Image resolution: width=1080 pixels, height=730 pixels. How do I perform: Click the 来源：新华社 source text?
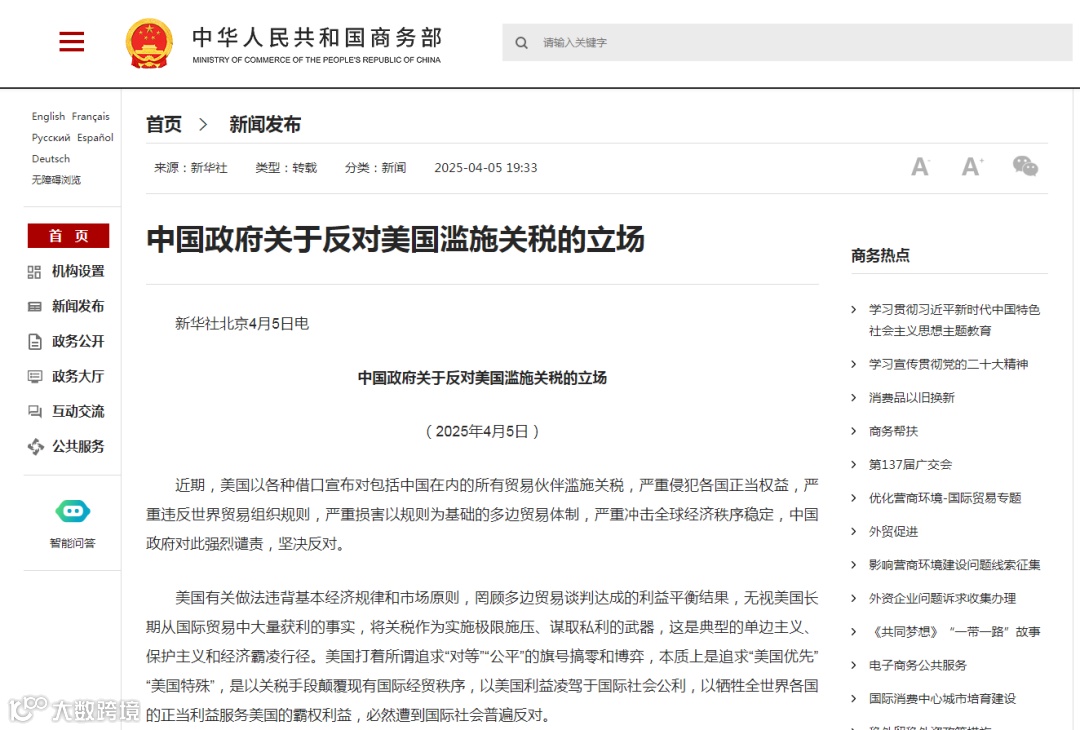point(191,168)
